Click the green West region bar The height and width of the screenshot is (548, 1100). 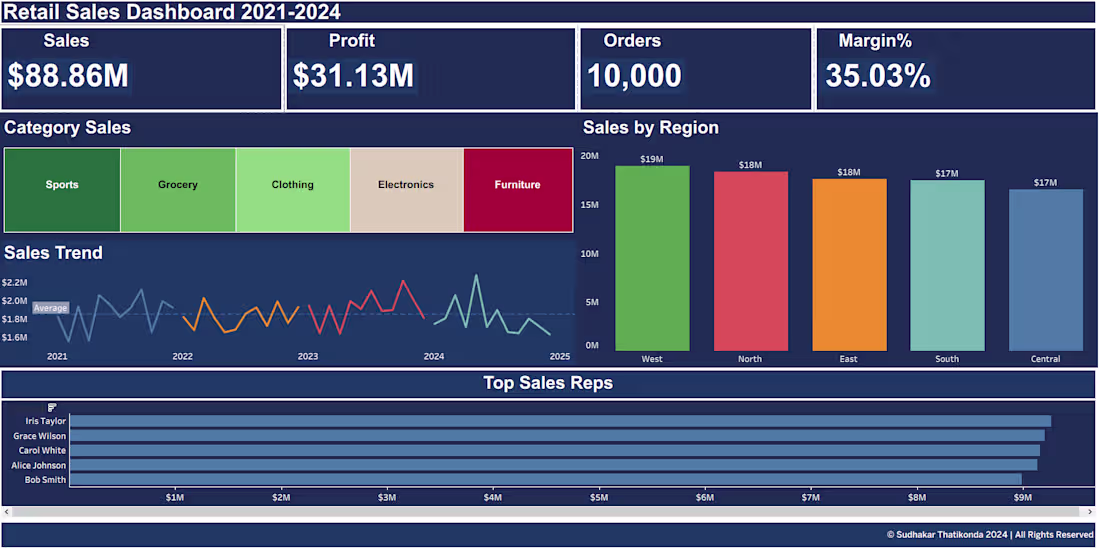[652, 258]
